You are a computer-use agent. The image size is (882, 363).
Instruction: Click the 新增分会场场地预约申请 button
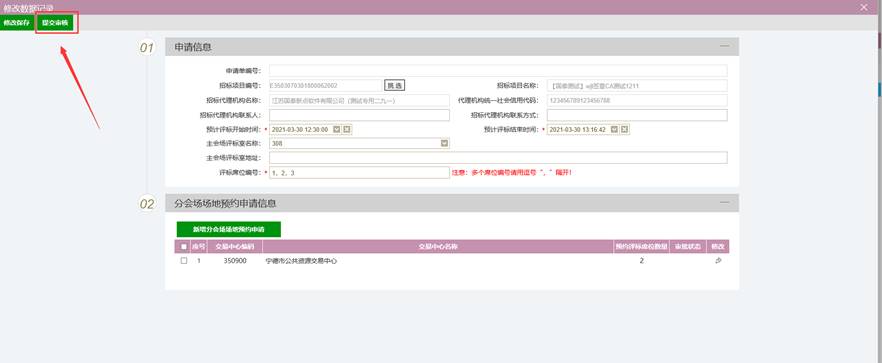228,229
